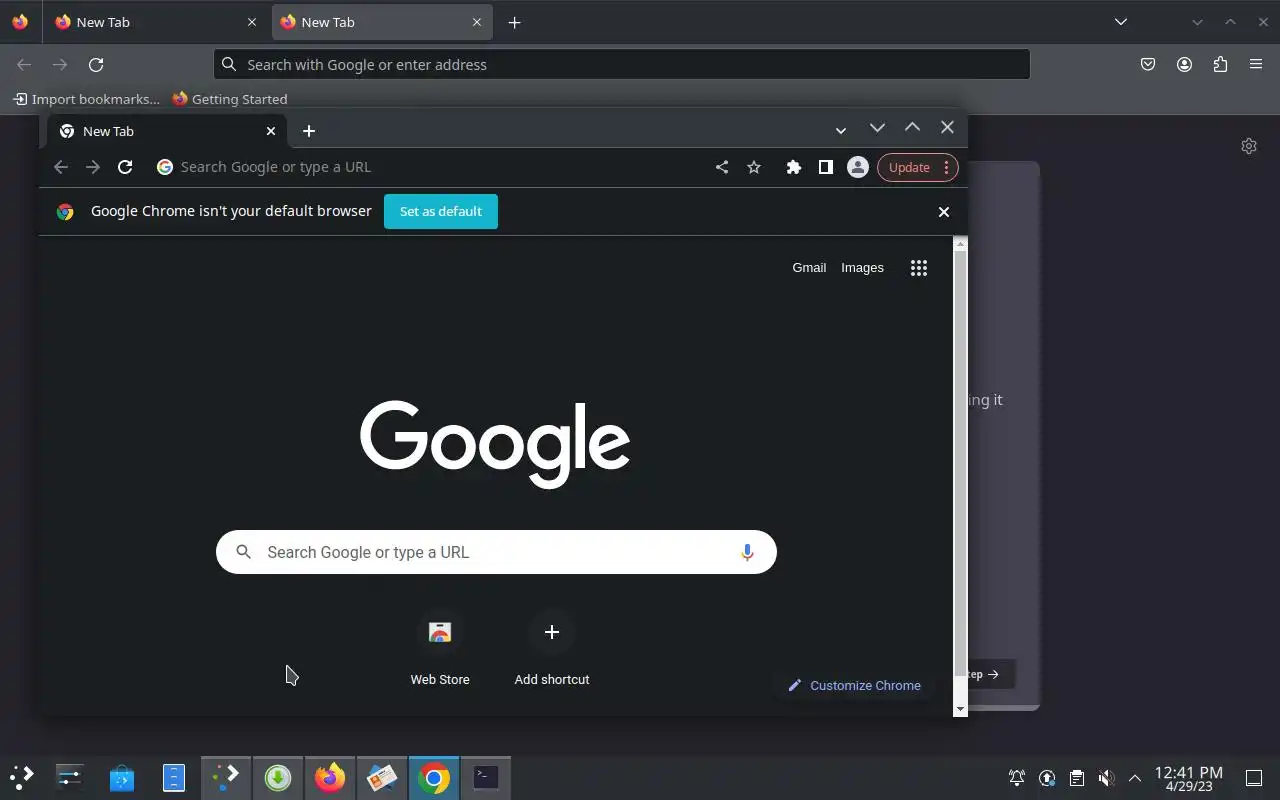Click Chrome address bar
The width and height of the screenshot is (1280, 800).
click(x=430, y=167)
